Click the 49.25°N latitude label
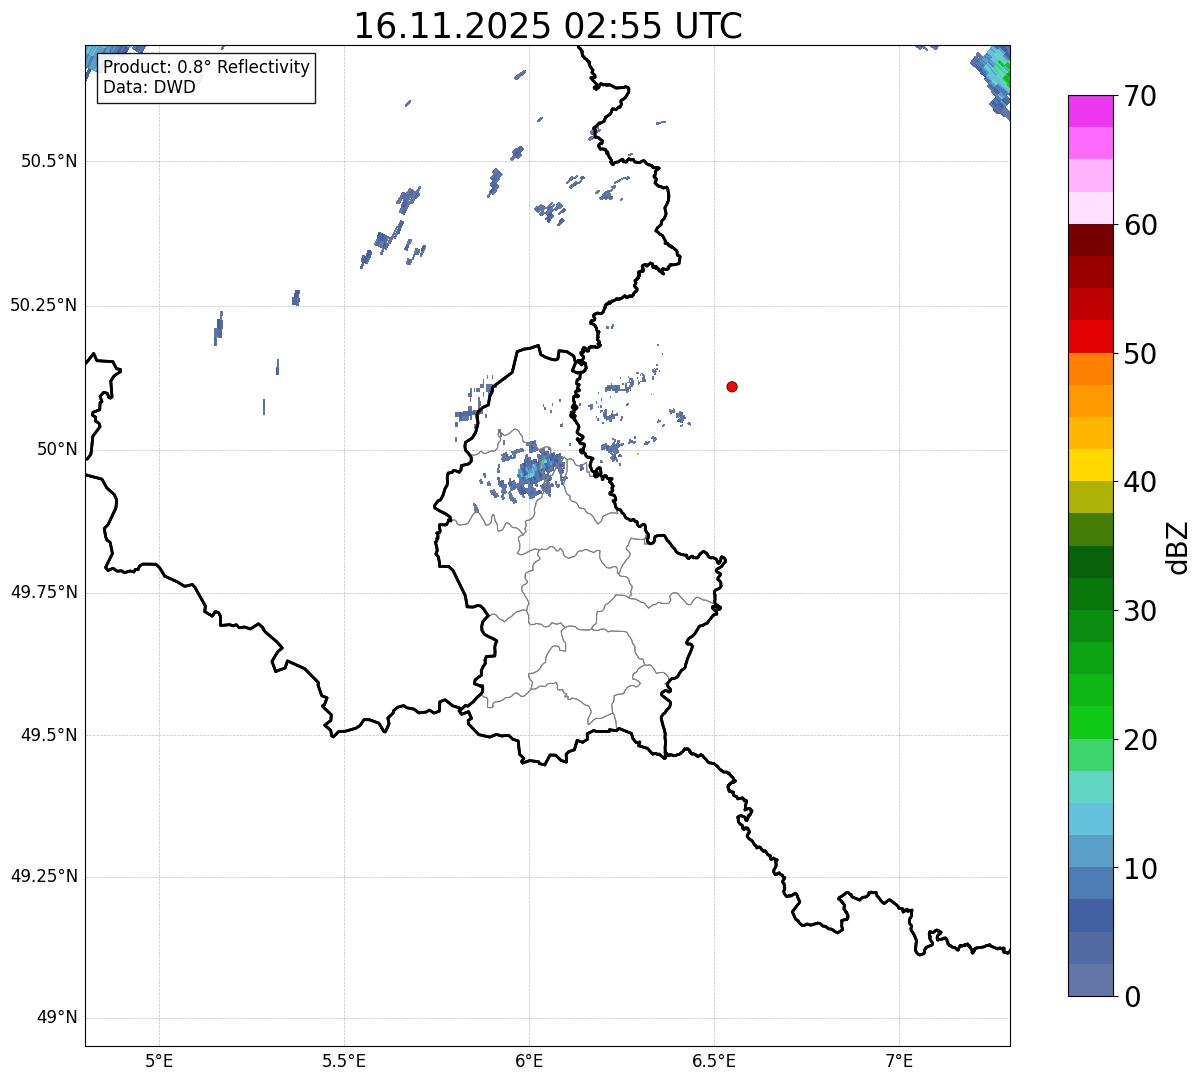The width and height of the screenshot is (1202, 1081). tap(43, 876)
